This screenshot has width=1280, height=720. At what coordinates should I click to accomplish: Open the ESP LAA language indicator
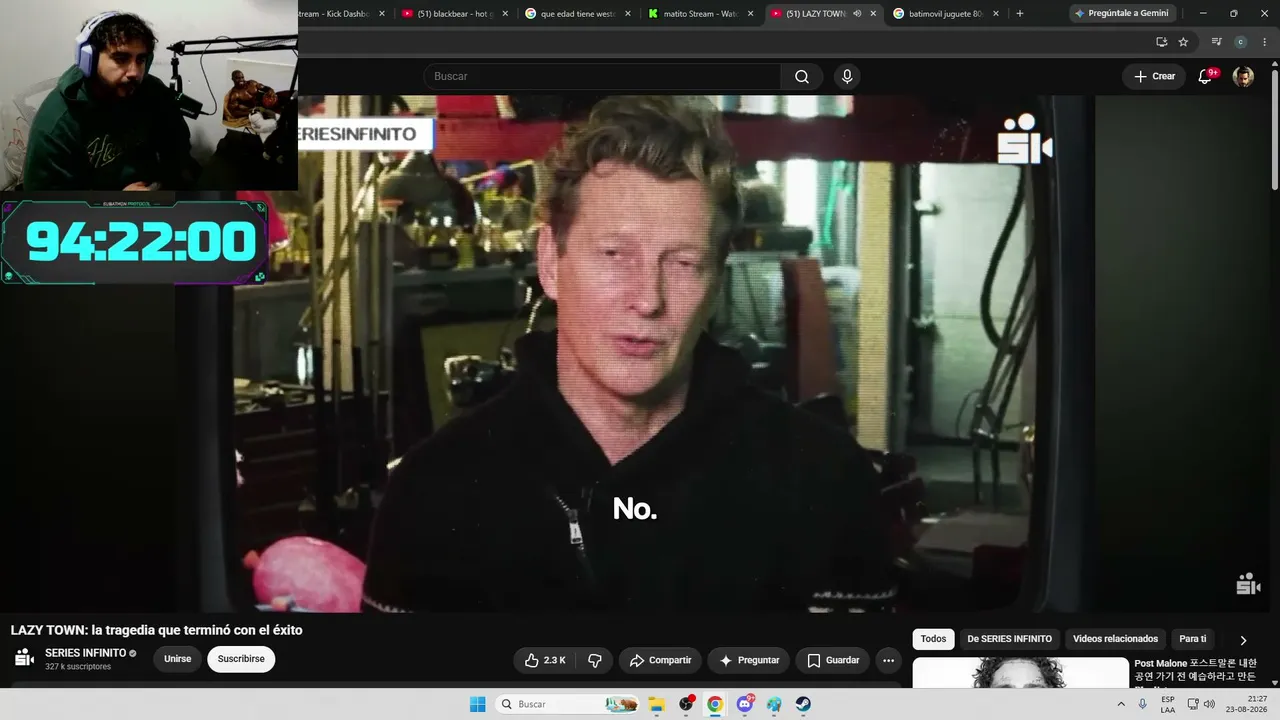[x=1168, y=704]
